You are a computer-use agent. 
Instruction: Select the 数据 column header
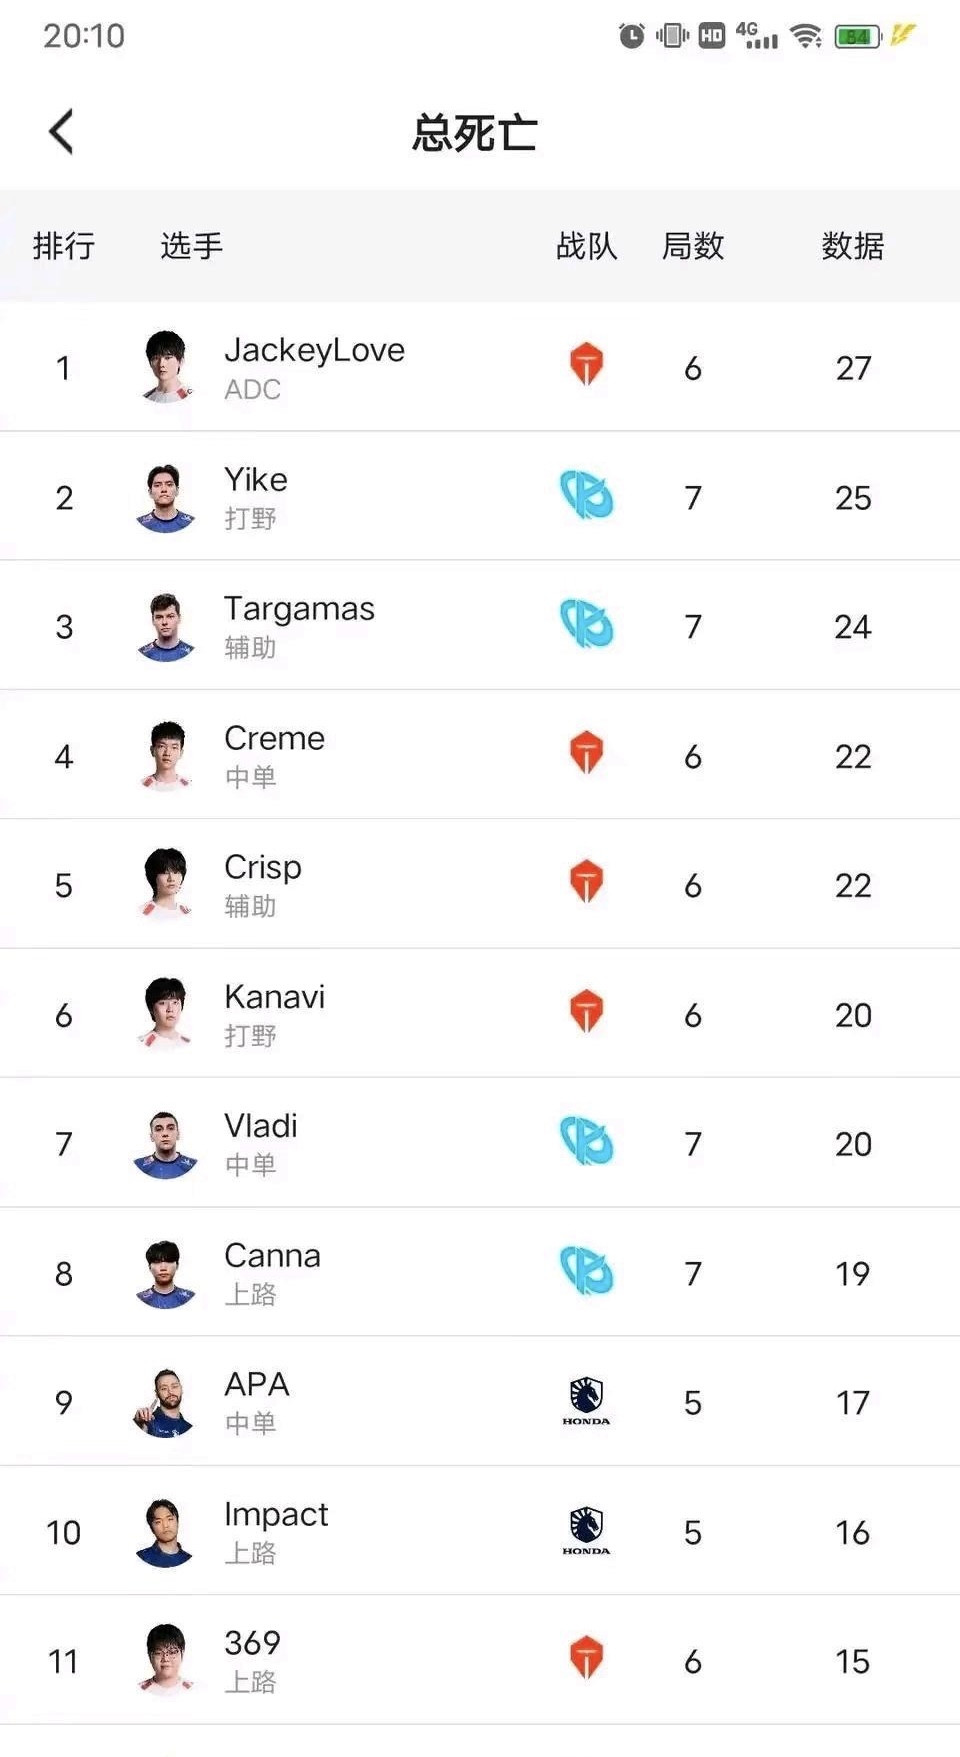pyautogui.click(x=852, y=246)
